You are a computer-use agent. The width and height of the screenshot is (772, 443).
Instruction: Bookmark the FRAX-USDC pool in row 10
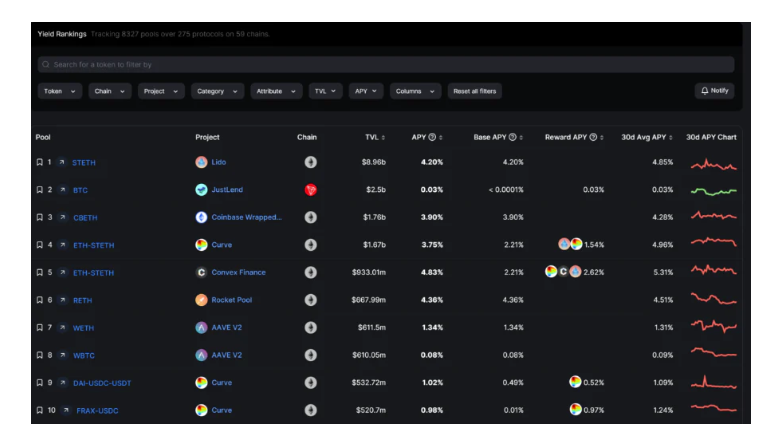tap(39, 410)
